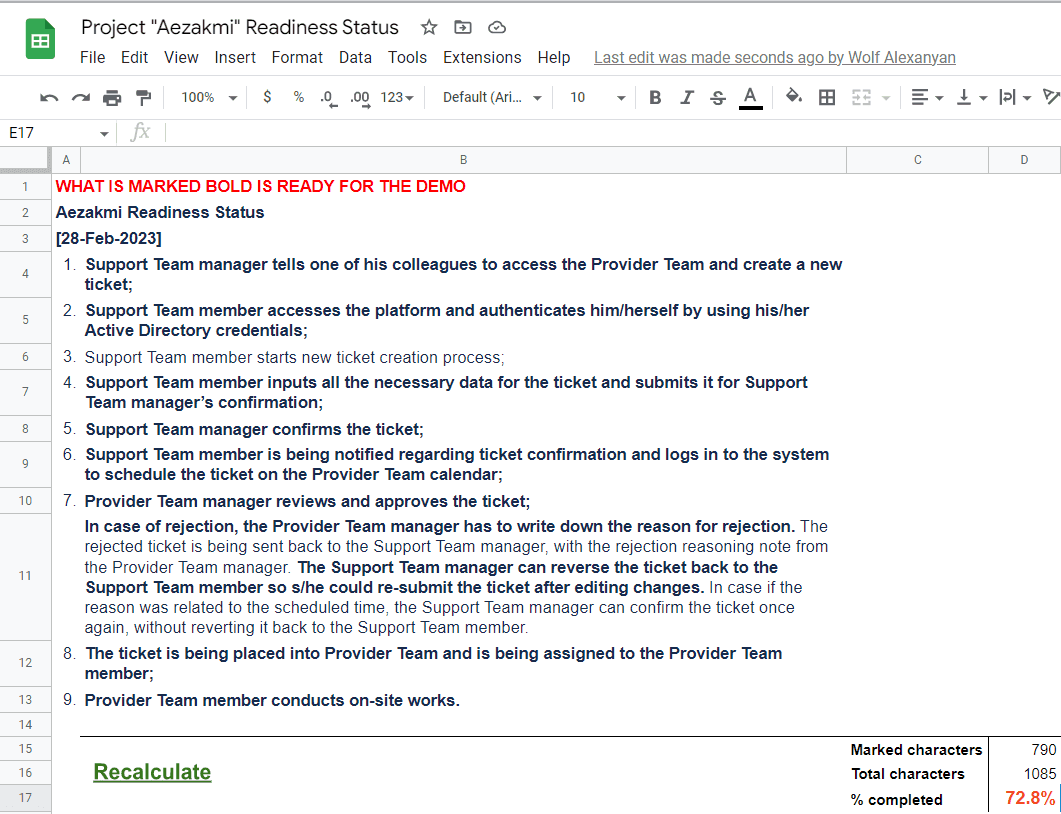
Task: Open the font size dropdown
Action: 596,97
